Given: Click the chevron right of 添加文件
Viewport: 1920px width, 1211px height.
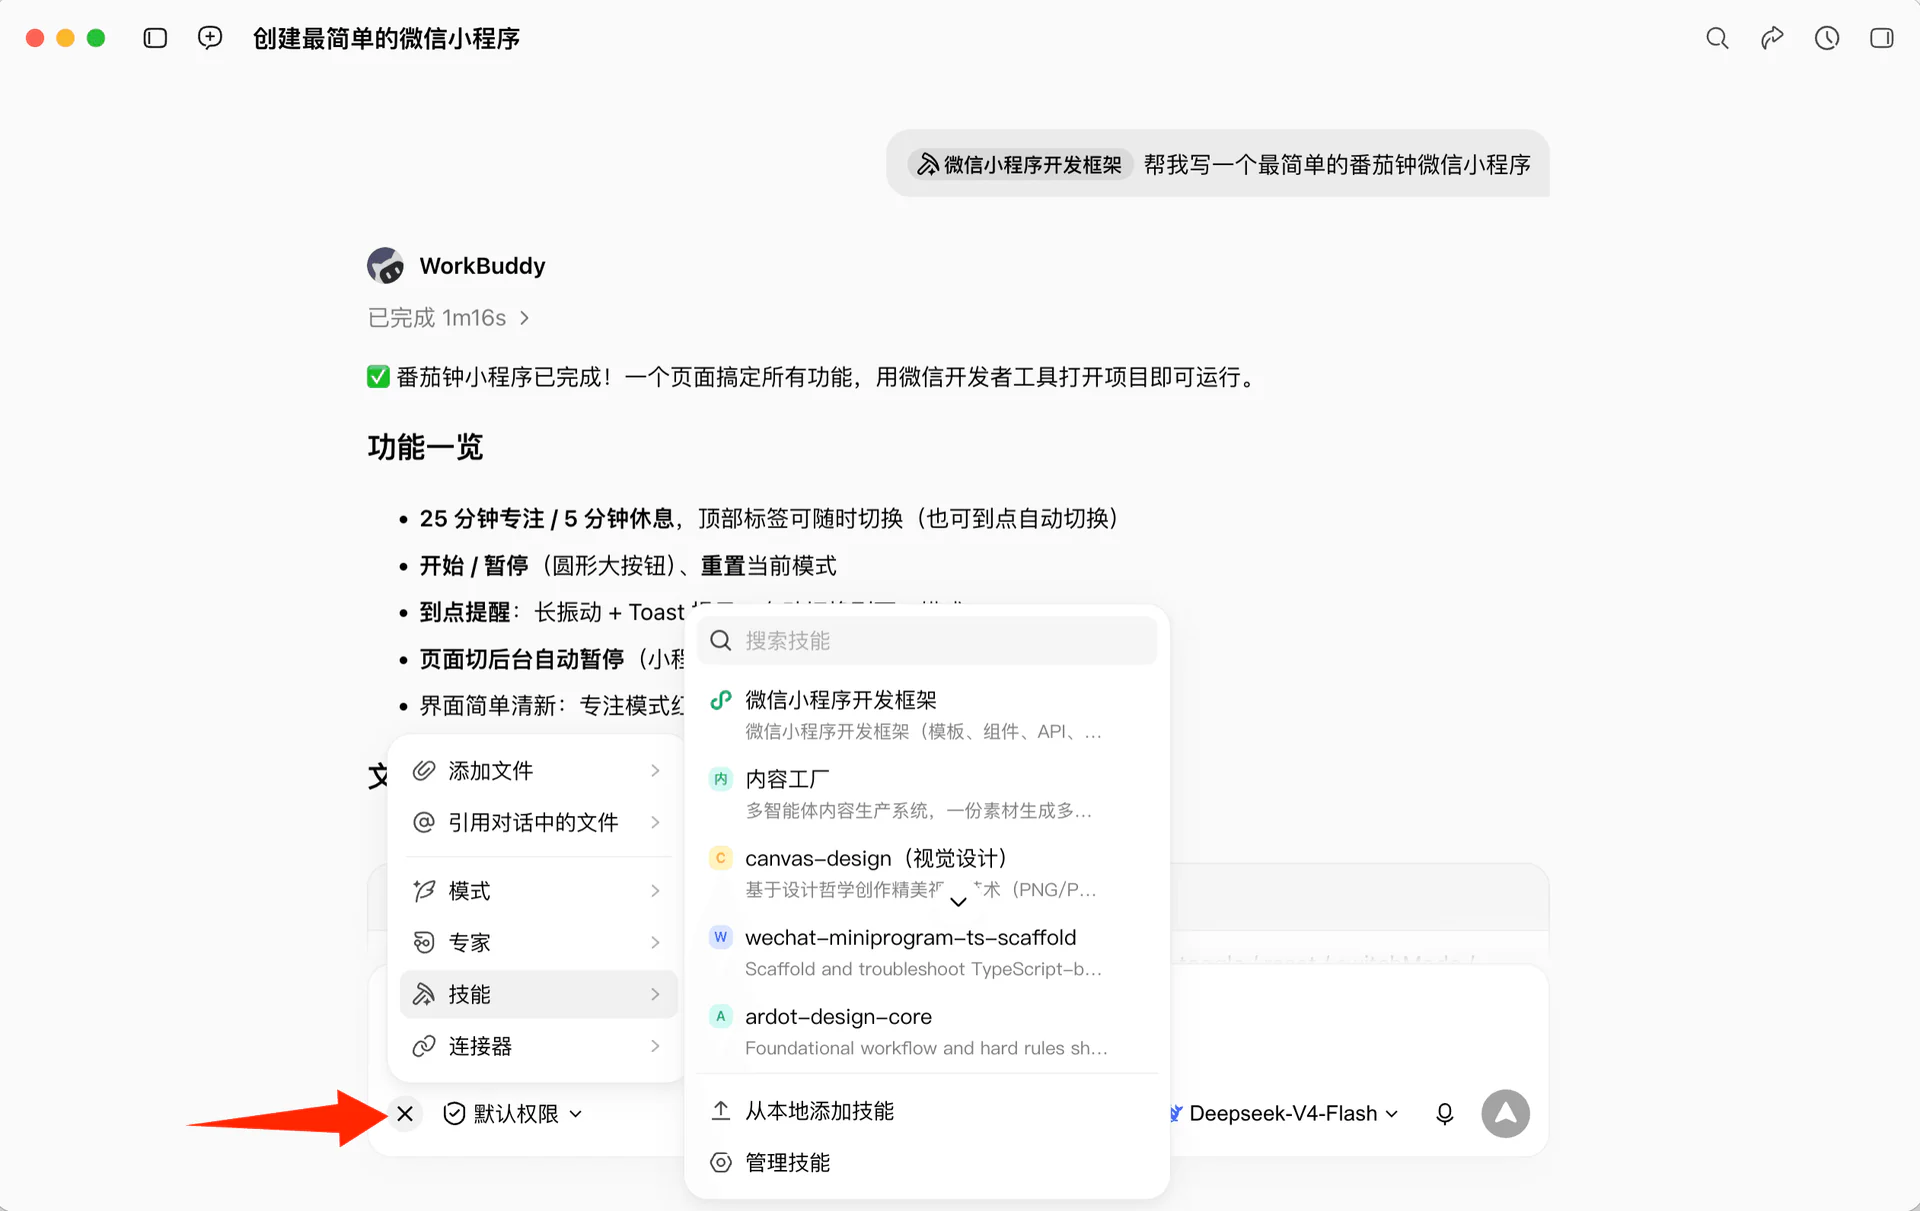Looking at the screenshot, I should point(655,770).
